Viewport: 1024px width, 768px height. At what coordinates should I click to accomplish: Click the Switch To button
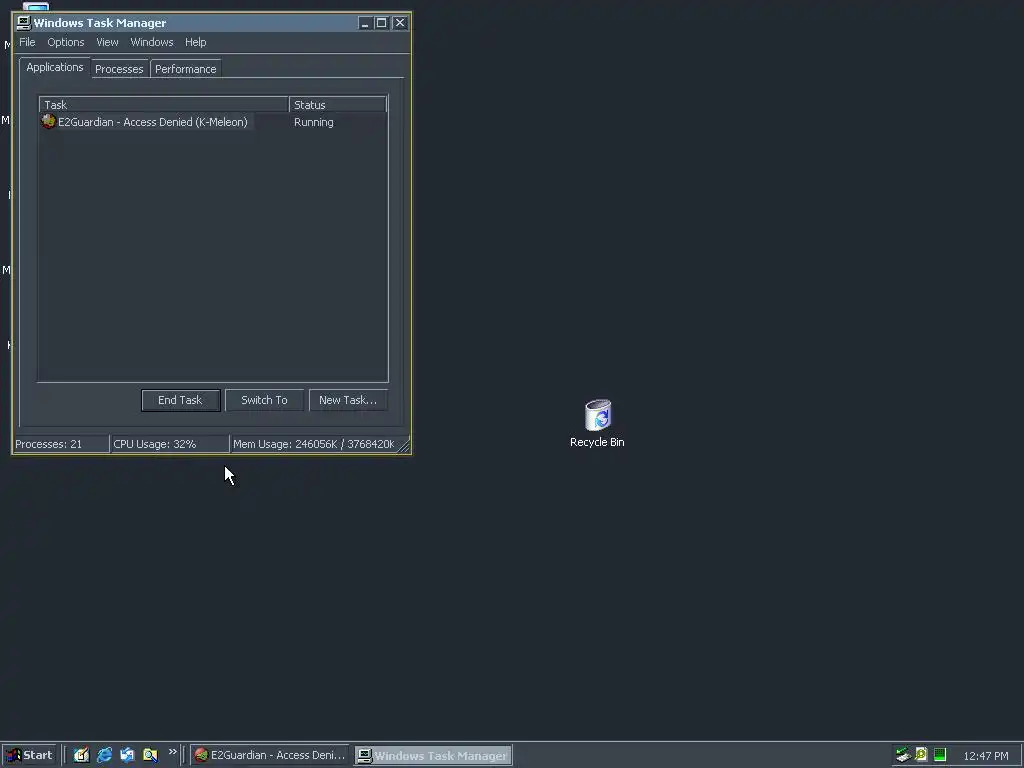pyautogui.click(x=264, y=400)
